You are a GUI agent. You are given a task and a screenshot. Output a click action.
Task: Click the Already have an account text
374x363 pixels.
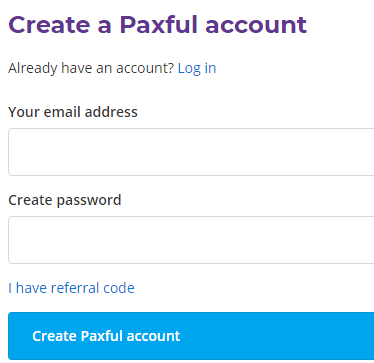click(91, 68)
